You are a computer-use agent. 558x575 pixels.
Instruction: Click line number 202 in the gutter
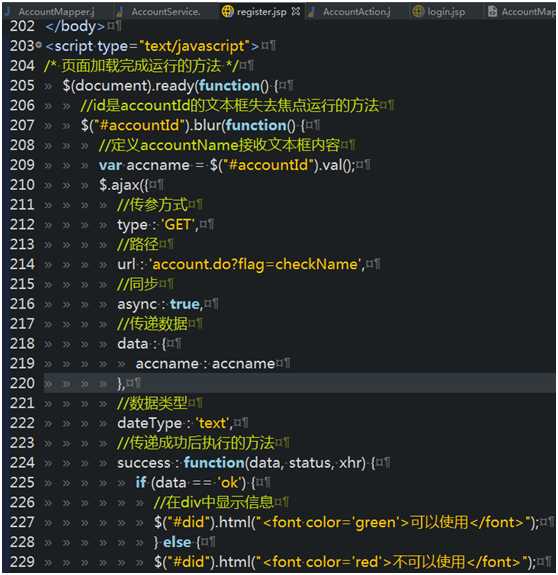pos(22,26)
